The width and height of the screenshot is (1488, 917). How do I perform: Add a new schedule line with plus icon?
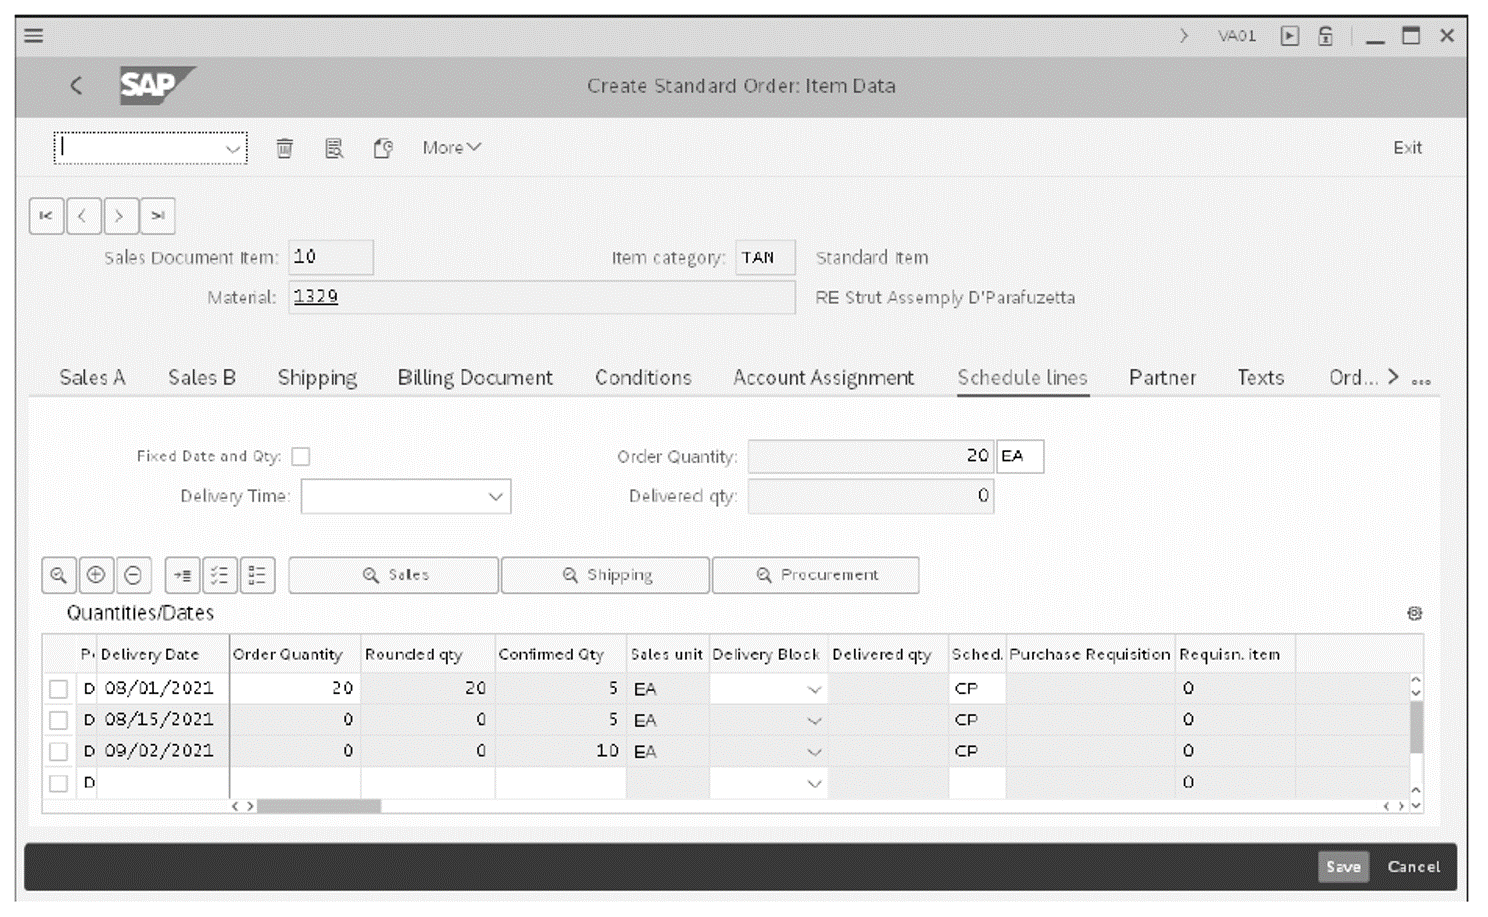pyautogui.click(x=96, y=575)
